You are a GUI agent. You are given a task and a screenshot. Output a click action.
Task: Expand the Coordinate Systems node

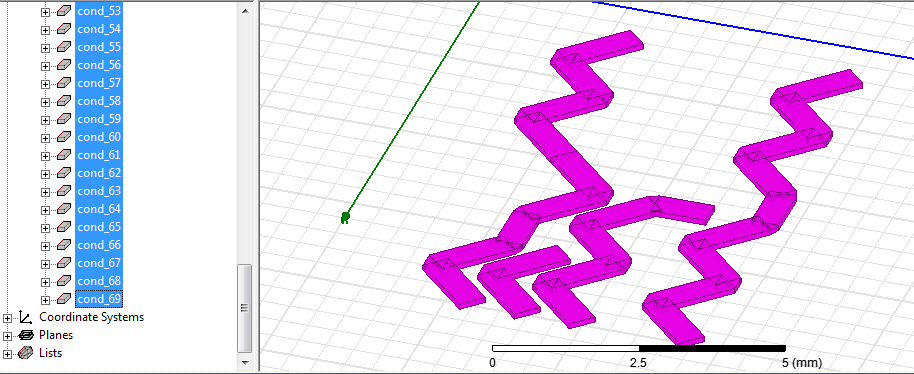[x=8, y=318]
